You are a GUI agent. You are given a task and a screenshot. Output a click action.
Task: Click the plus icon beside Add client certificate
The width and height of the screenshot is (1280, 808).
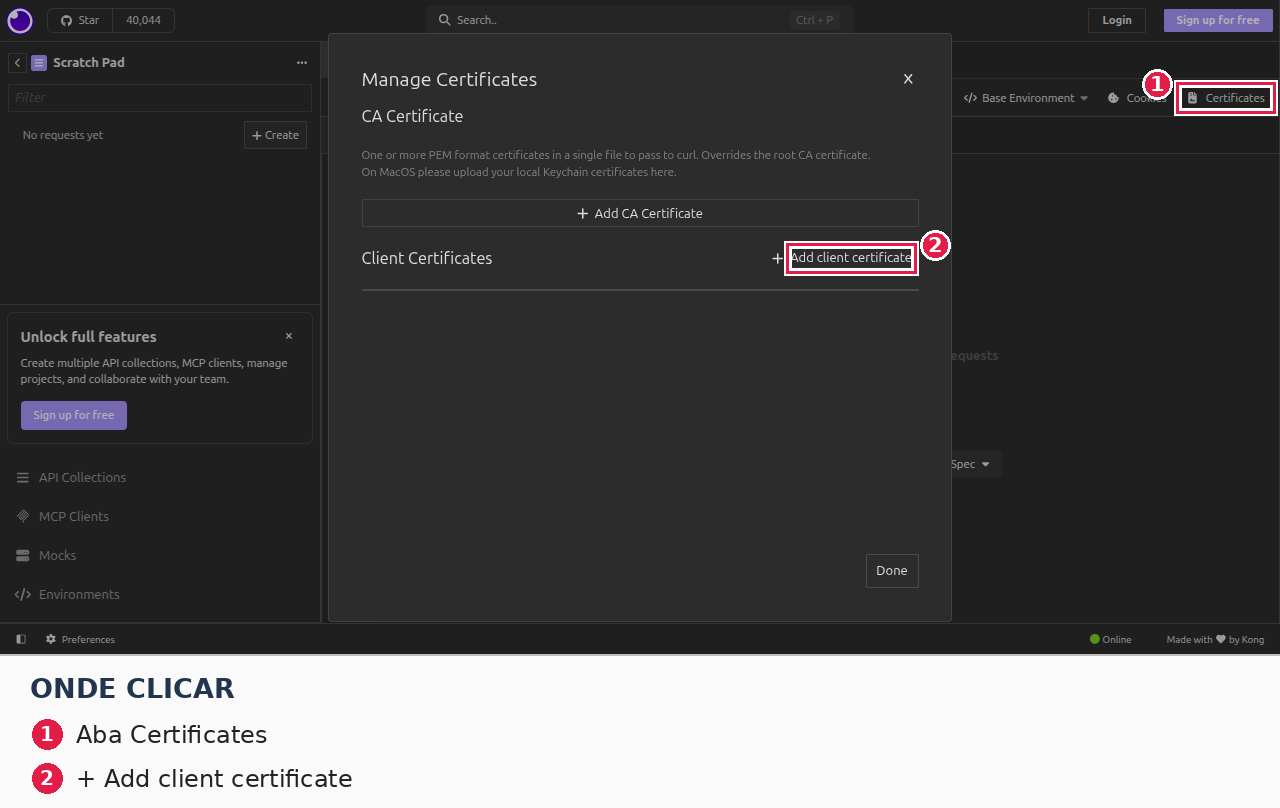778,258
